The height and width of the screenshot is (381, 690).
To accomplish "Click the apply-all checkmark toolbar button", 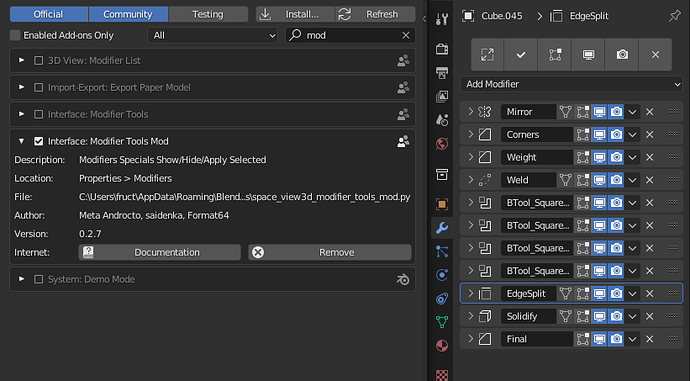I will click(x=521, y=55).
